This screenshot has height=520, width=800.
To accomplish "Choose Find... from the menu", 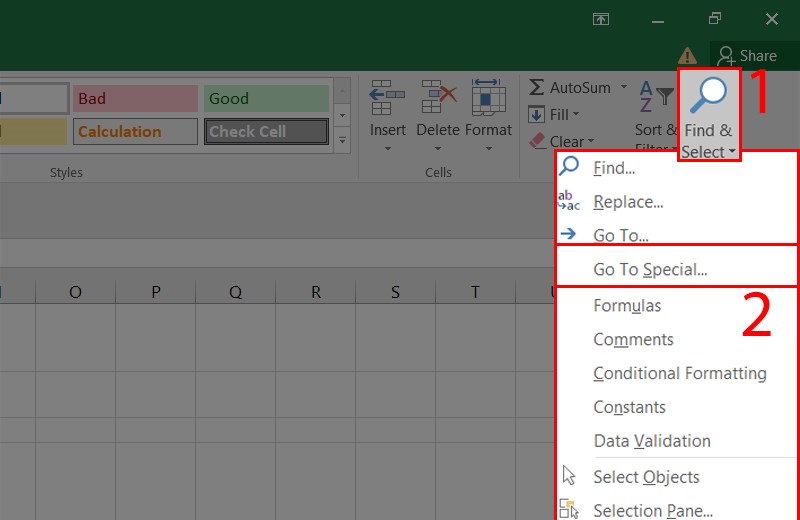I will click(613, 168).
